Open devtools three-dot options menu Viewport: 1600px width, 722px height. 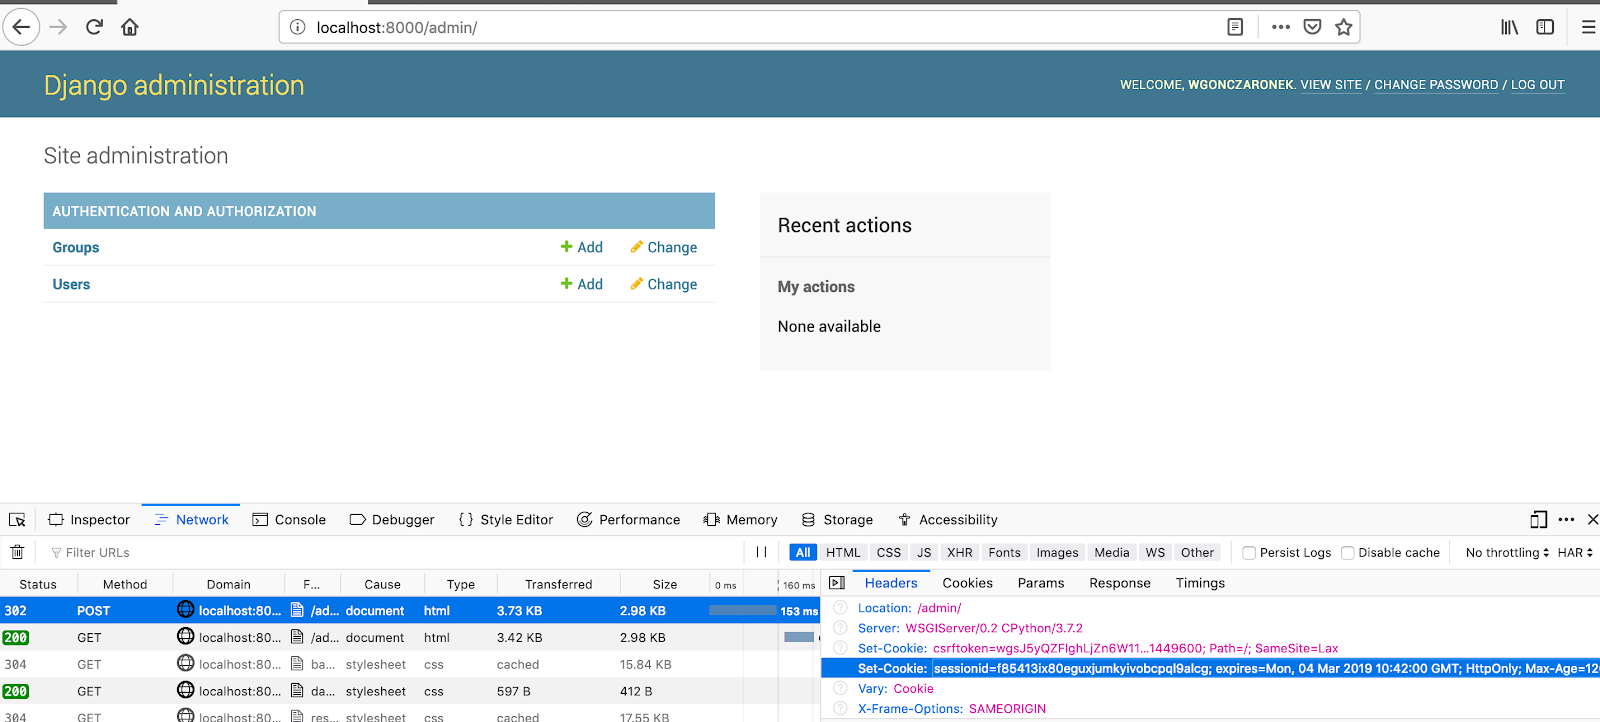[1566, 520]
